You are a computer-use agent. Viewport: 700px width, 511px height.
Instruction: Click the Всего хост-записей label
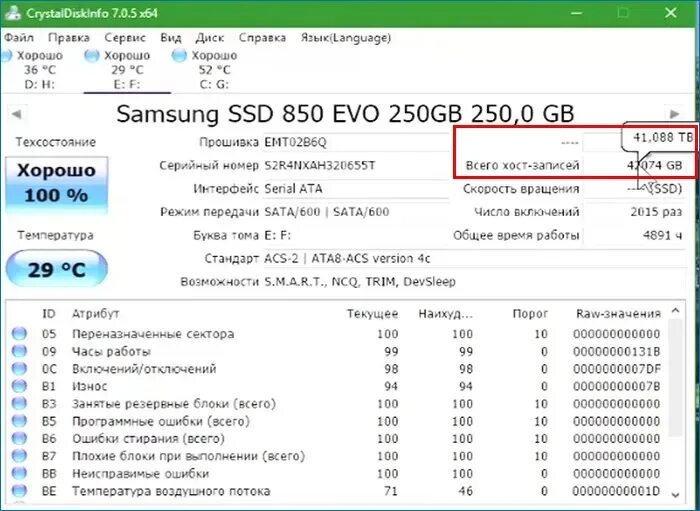pyautogui.click(x=522, y=166)
